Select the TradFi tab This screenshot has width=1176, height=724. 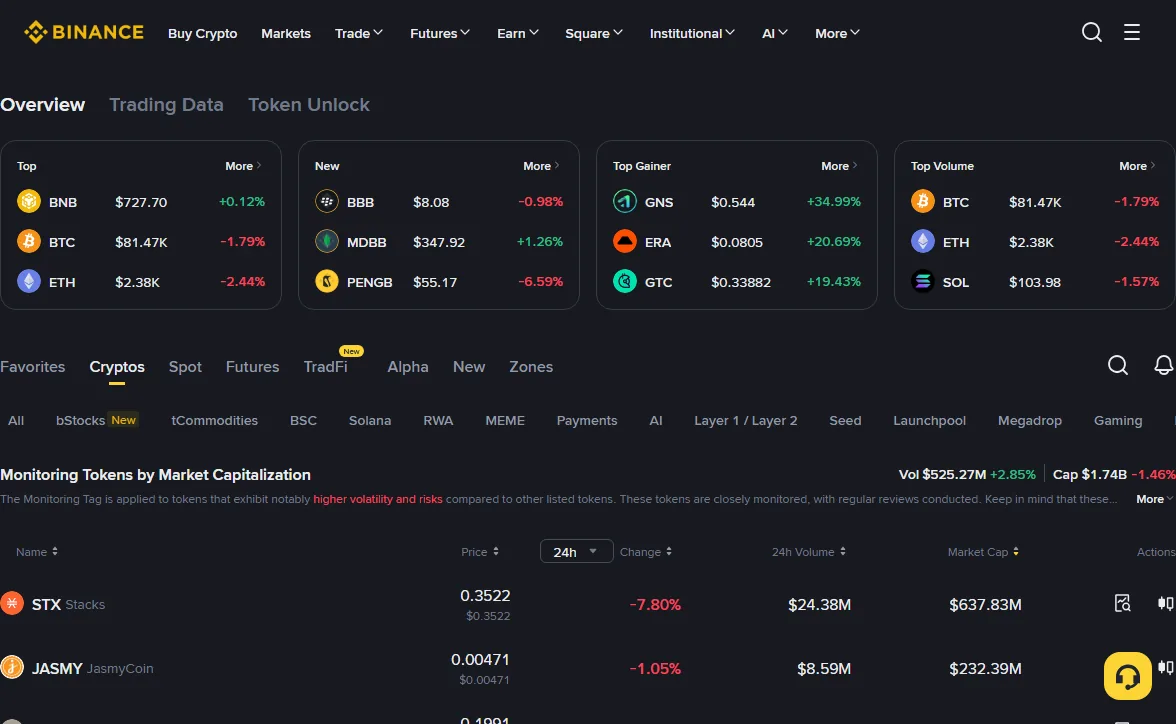(326, 366)
